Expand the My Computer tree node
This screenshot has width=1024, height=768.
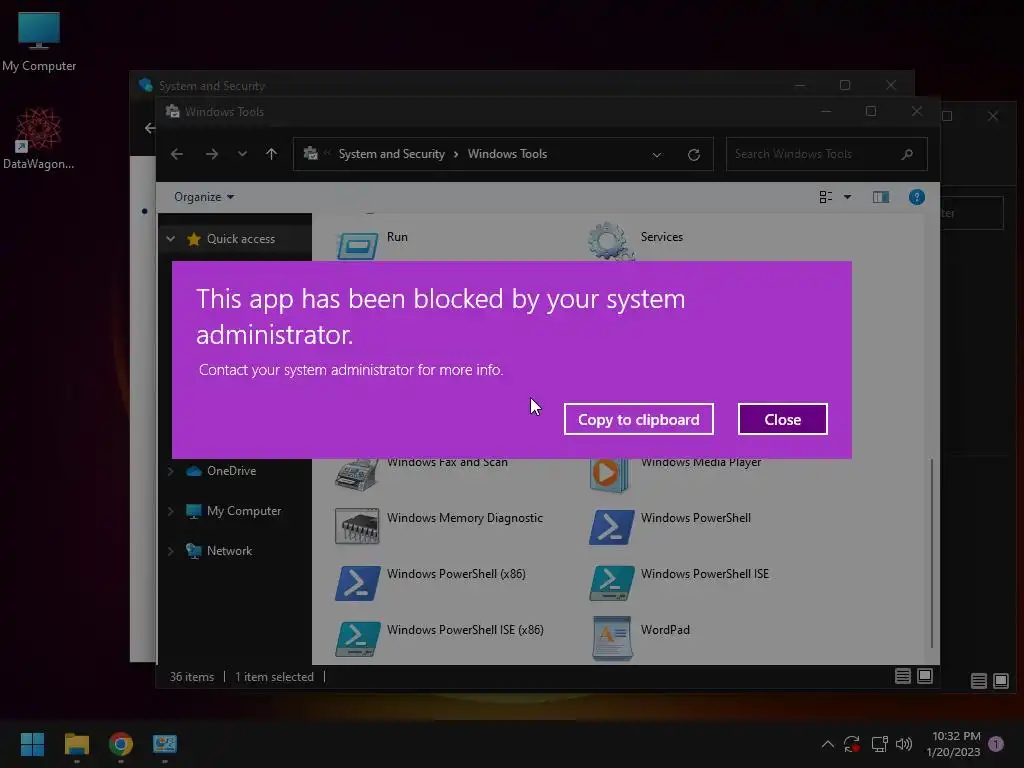[170, 511]
